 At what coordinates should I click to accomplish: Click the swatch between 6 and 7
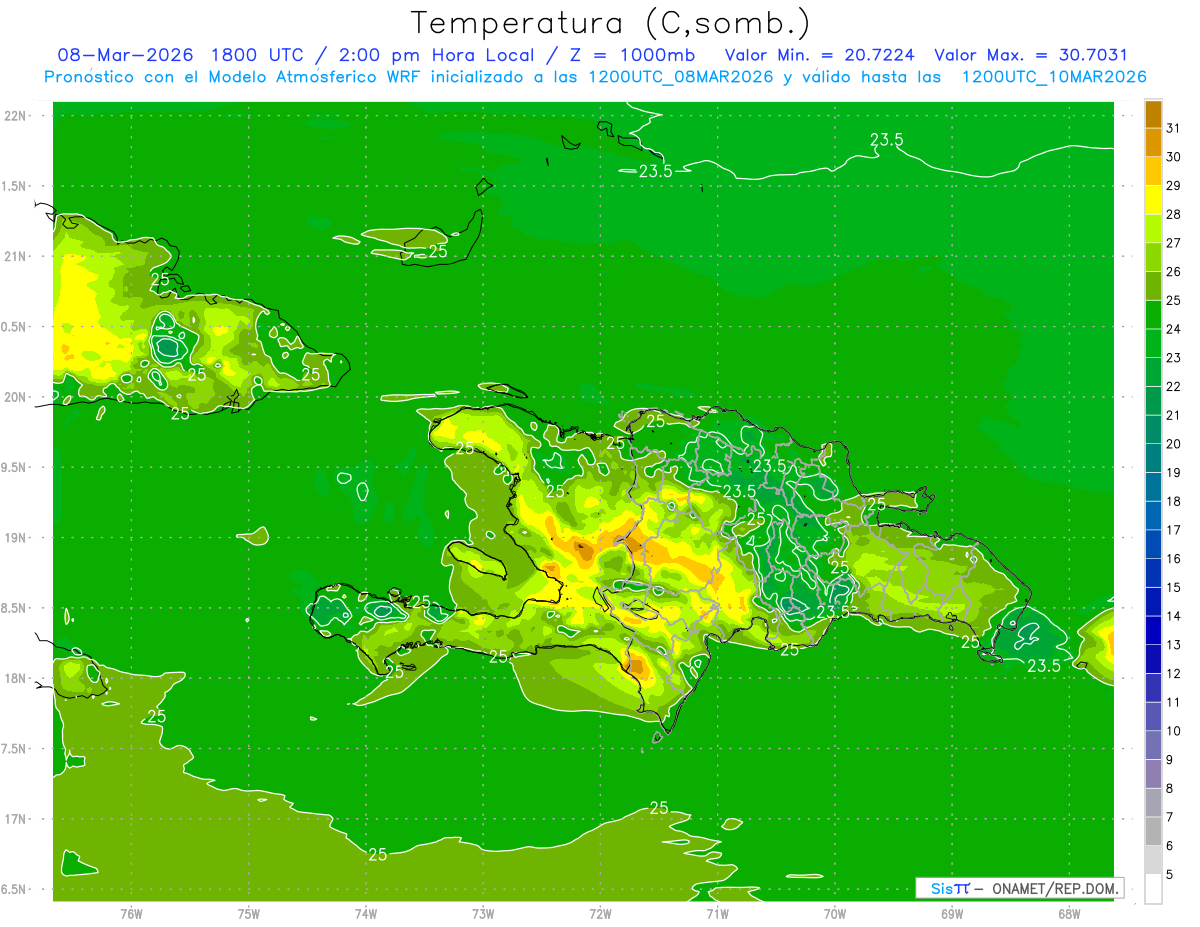click(x=1153, y=831)
